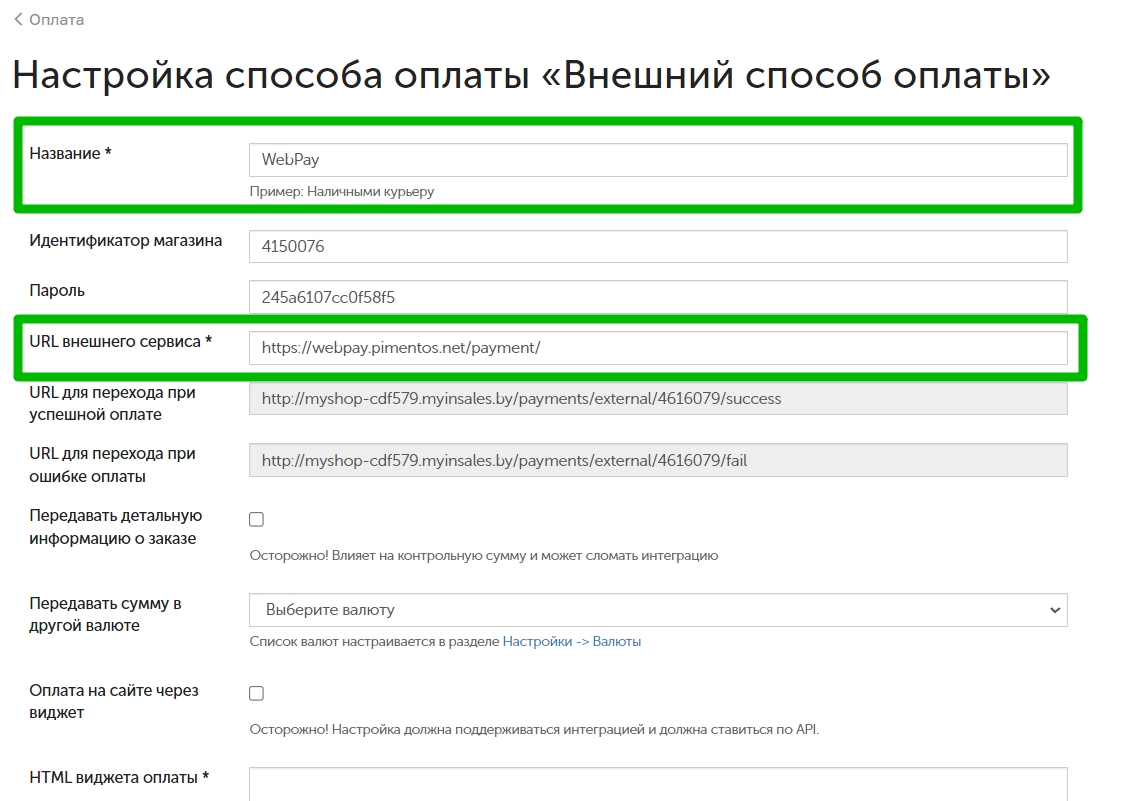1122x801 pixels.
Task: Click the payment error redirect URL field
Action: 657,460
